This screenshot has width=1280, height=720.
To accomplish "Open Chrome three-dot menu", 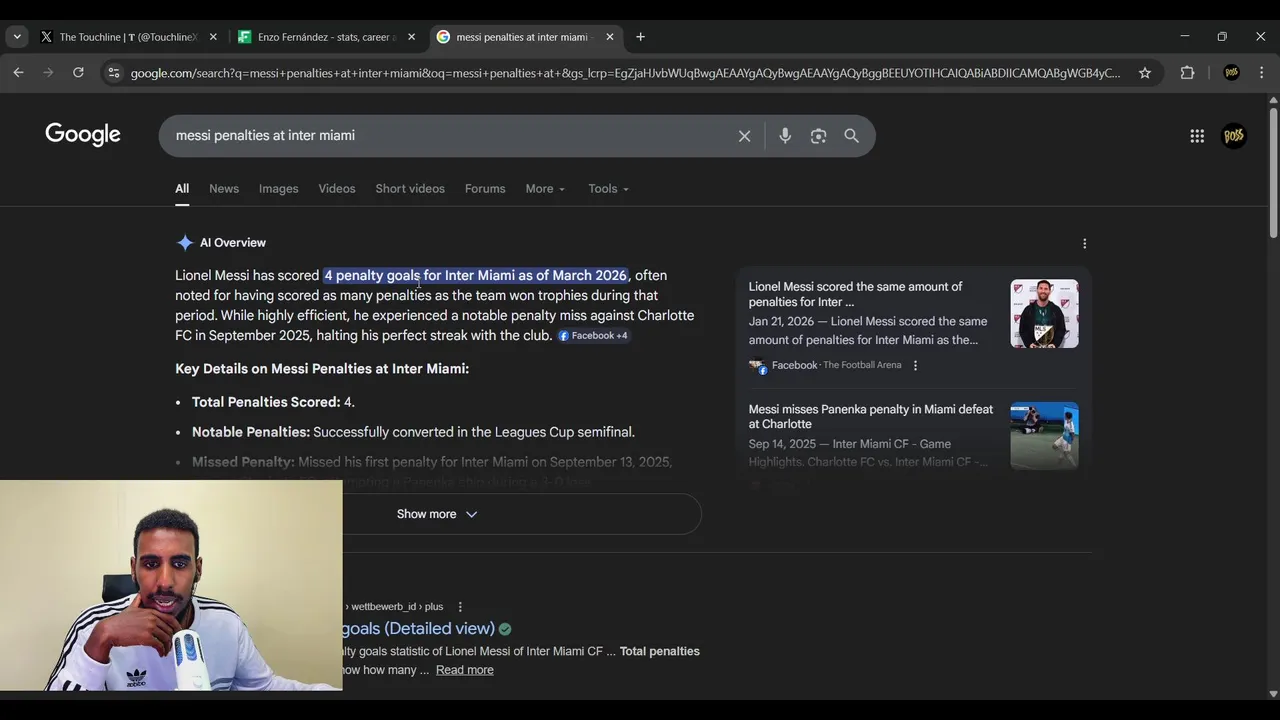I will [1261, 73].
